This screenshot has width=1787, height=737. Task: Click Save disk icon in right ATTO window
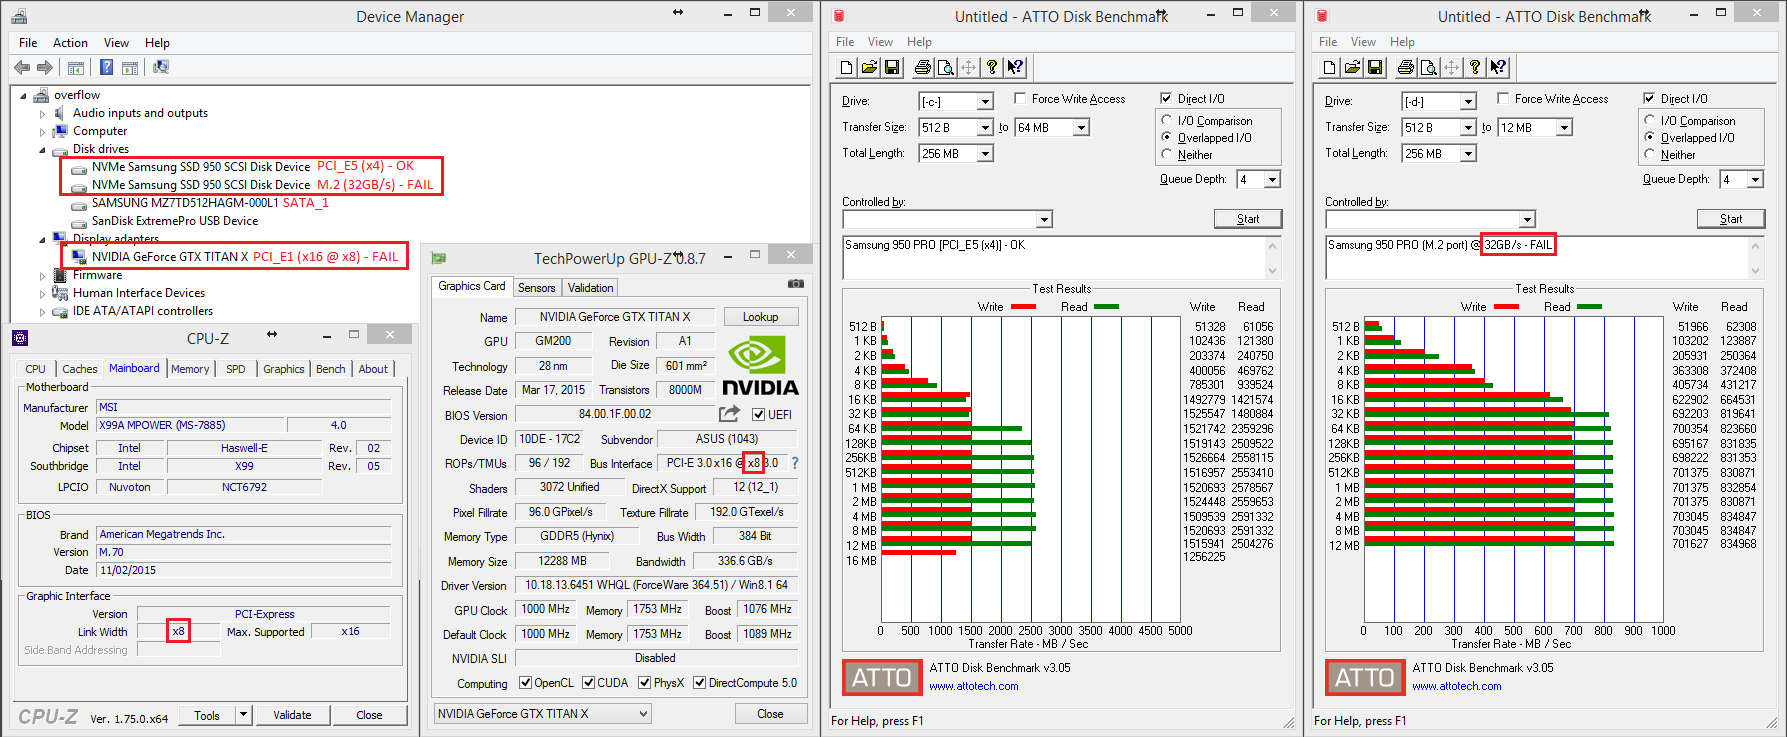click(1375, 67)
